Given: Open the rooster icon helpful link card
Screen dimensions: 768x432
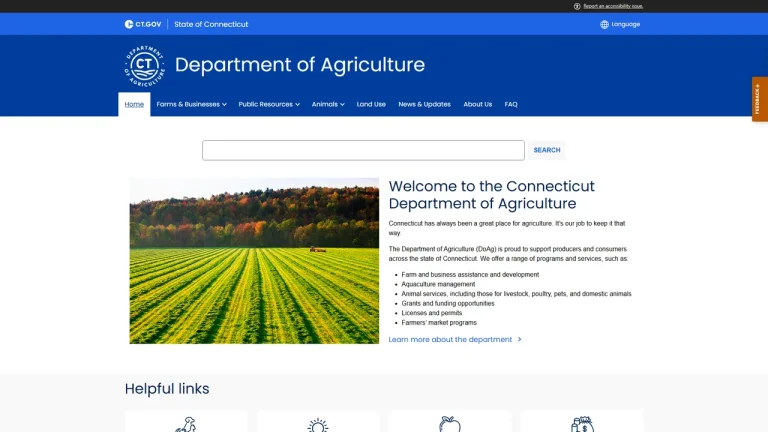Looking at the screenshot, I should 186,422.
